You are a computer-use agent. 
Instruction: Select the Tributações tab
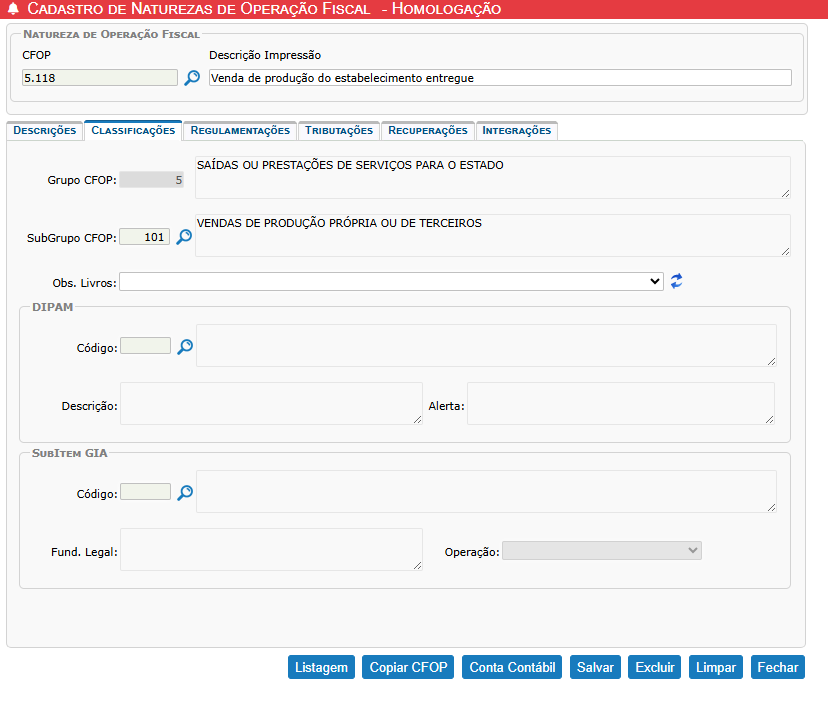pyautogui.click(x=339, y=130)
